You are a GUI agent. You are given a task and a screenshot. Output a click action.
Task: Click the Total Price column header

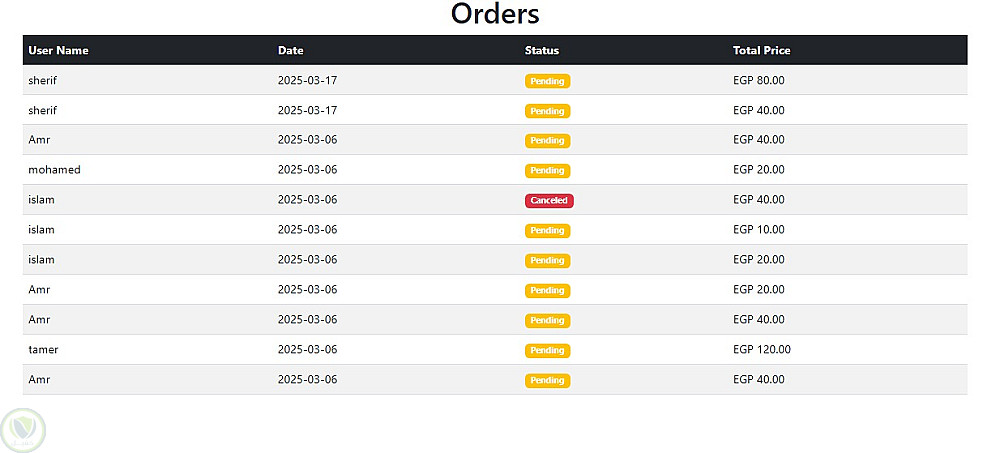[761, 50]
